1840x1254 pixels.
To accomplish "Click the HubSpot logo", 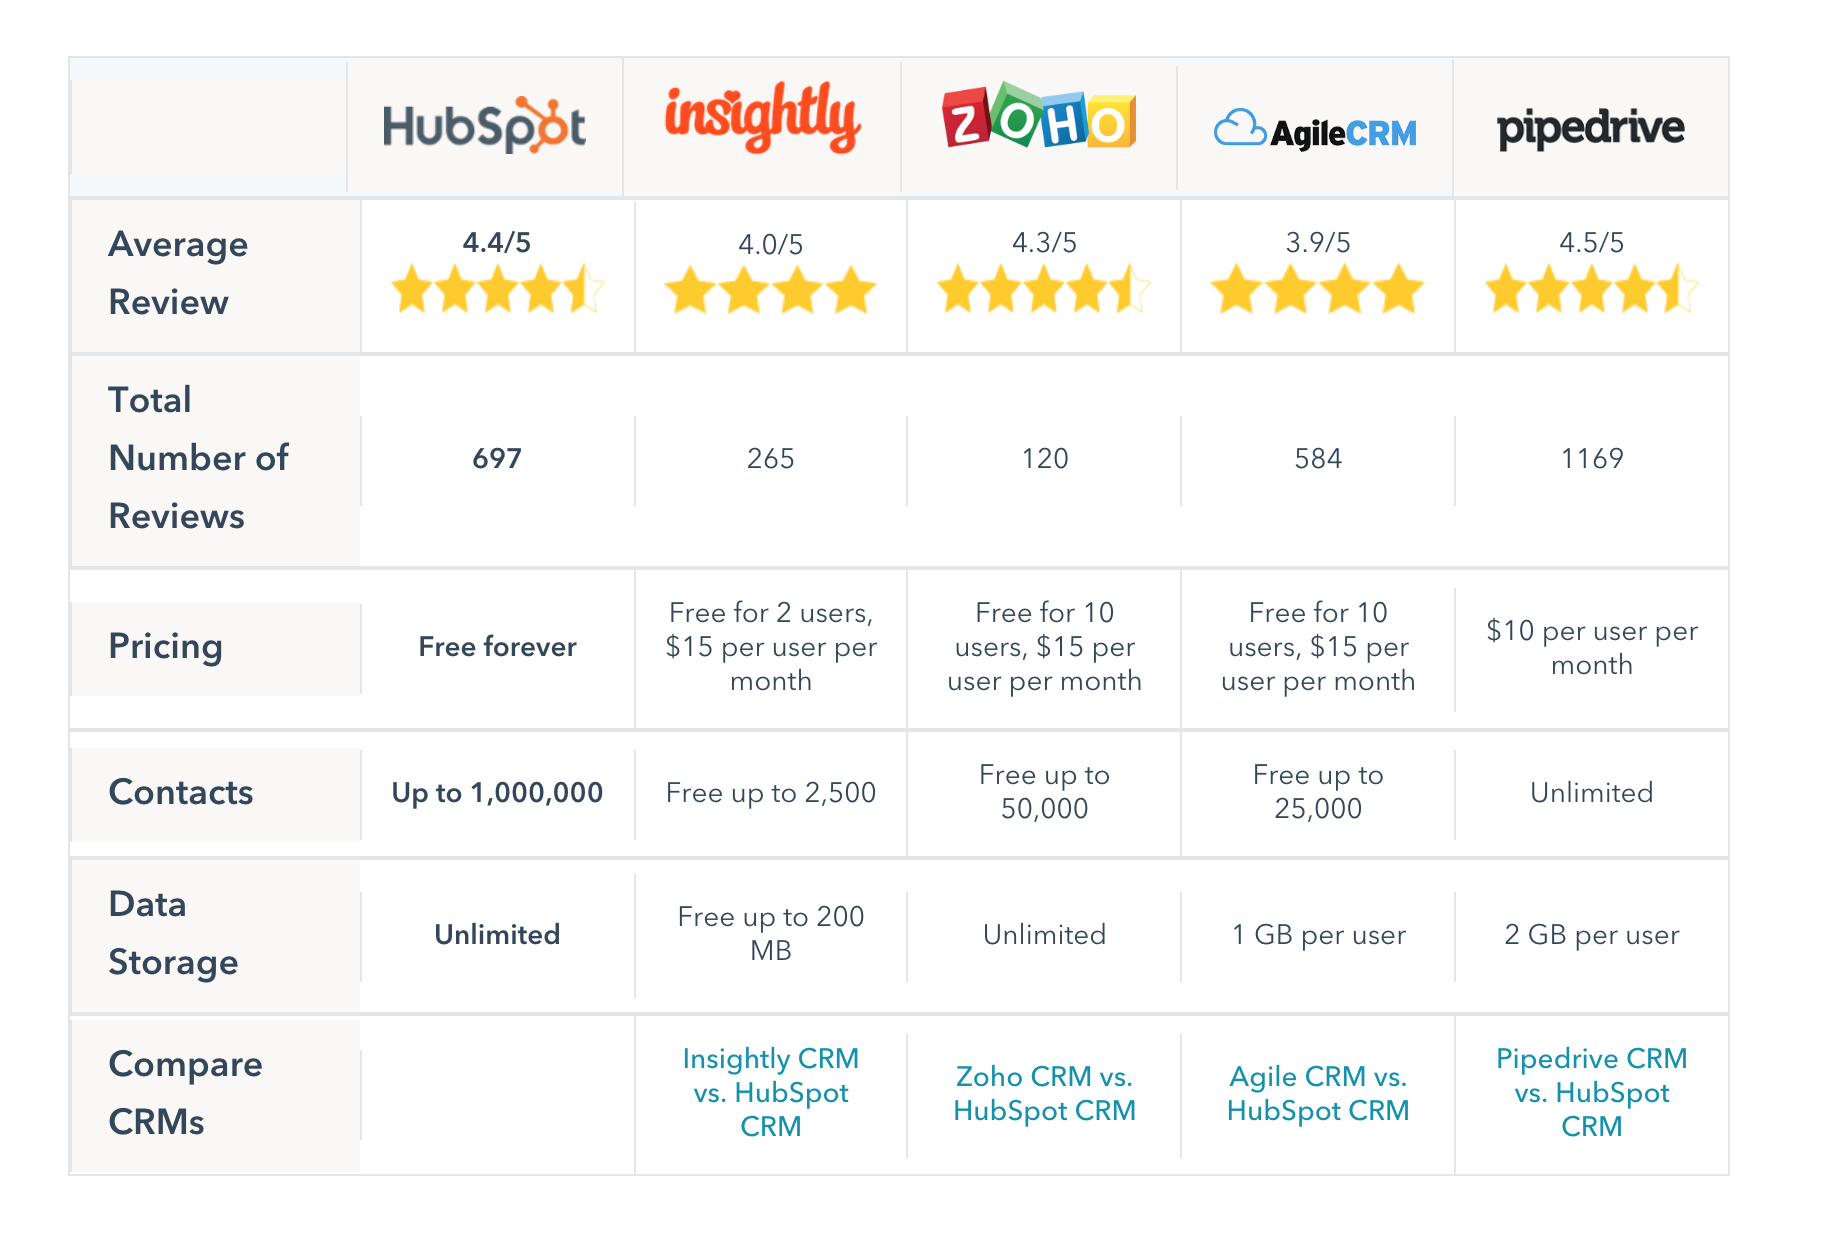I will pyautogui.click(x=484, y=126).
